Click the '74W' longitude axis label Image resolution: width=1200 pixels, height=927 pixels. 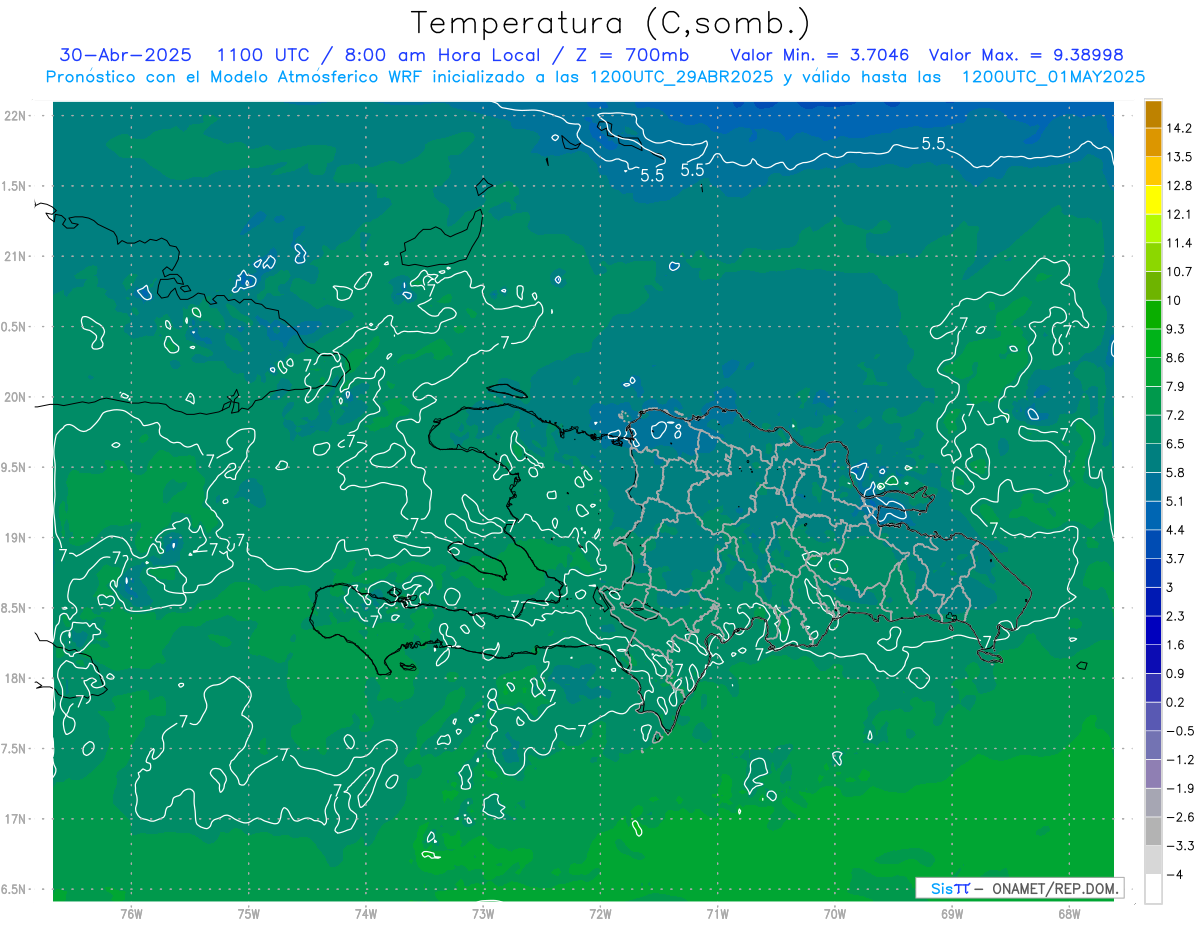coord(366,914)
